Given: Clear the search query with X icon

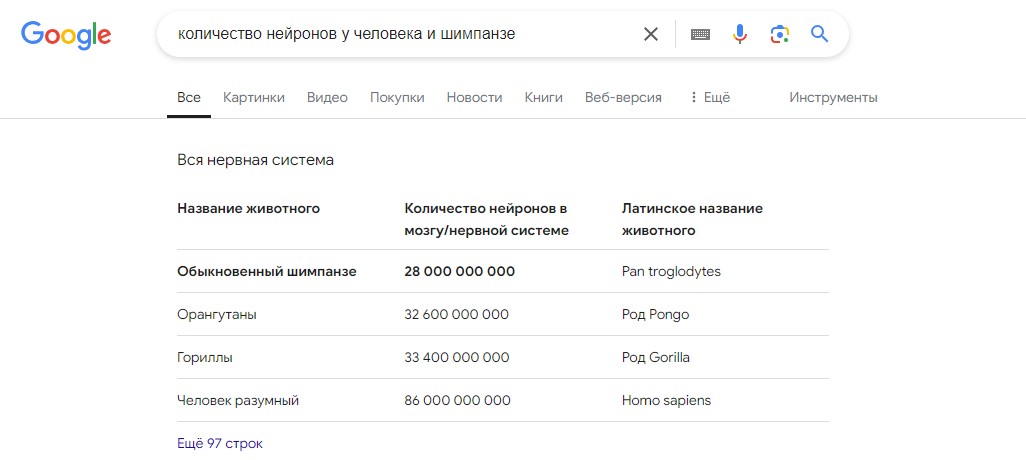Looking at the screenshot, I should click(x=650, y=34).
